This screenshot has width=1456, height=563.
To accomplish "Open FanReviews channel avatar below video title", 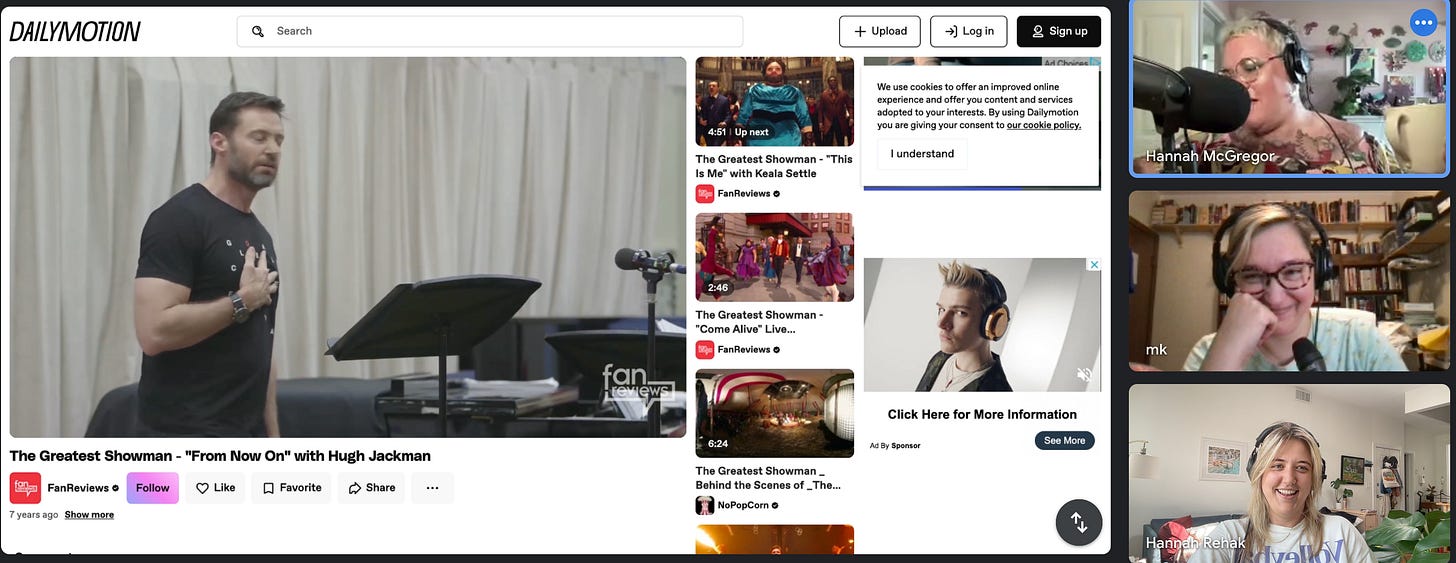I will pos(26,488).
